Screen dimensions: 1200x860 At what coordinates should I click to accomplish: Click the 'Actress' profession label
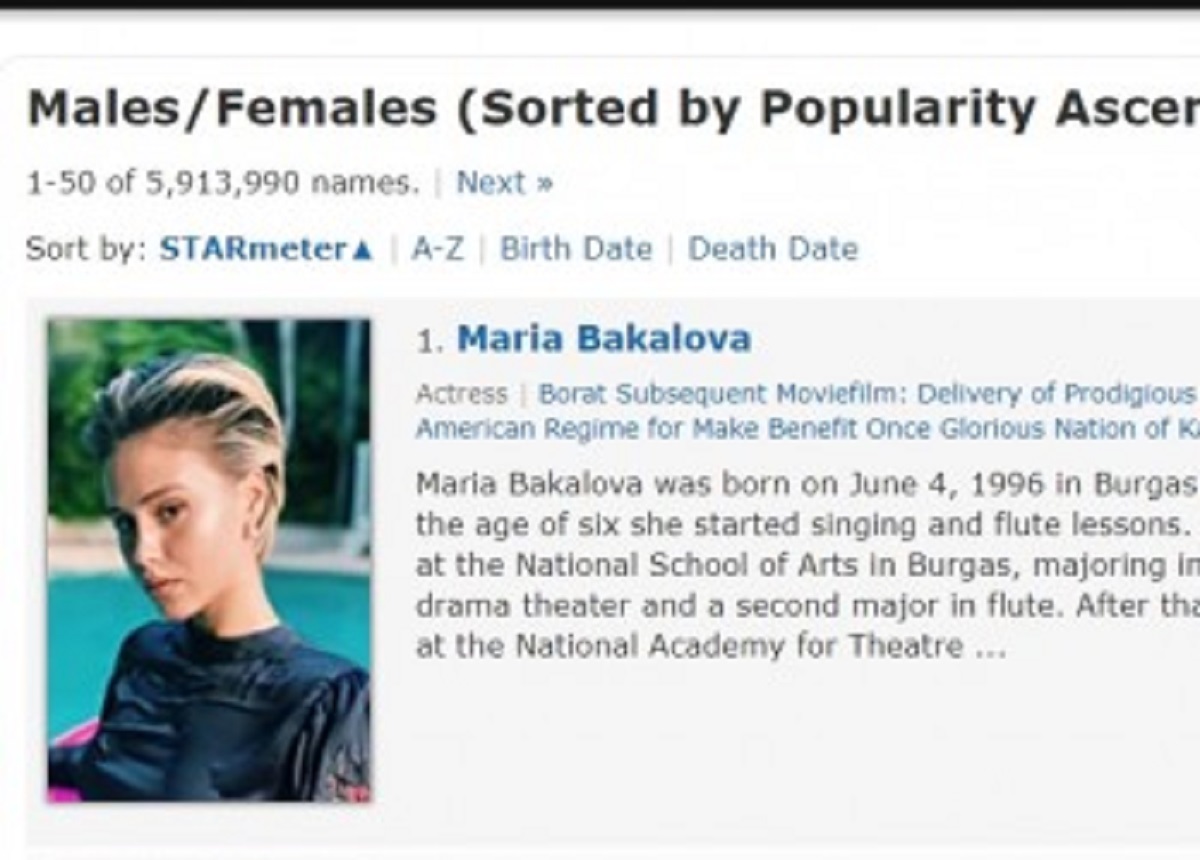pyautogui.click(x=461, y=394)
